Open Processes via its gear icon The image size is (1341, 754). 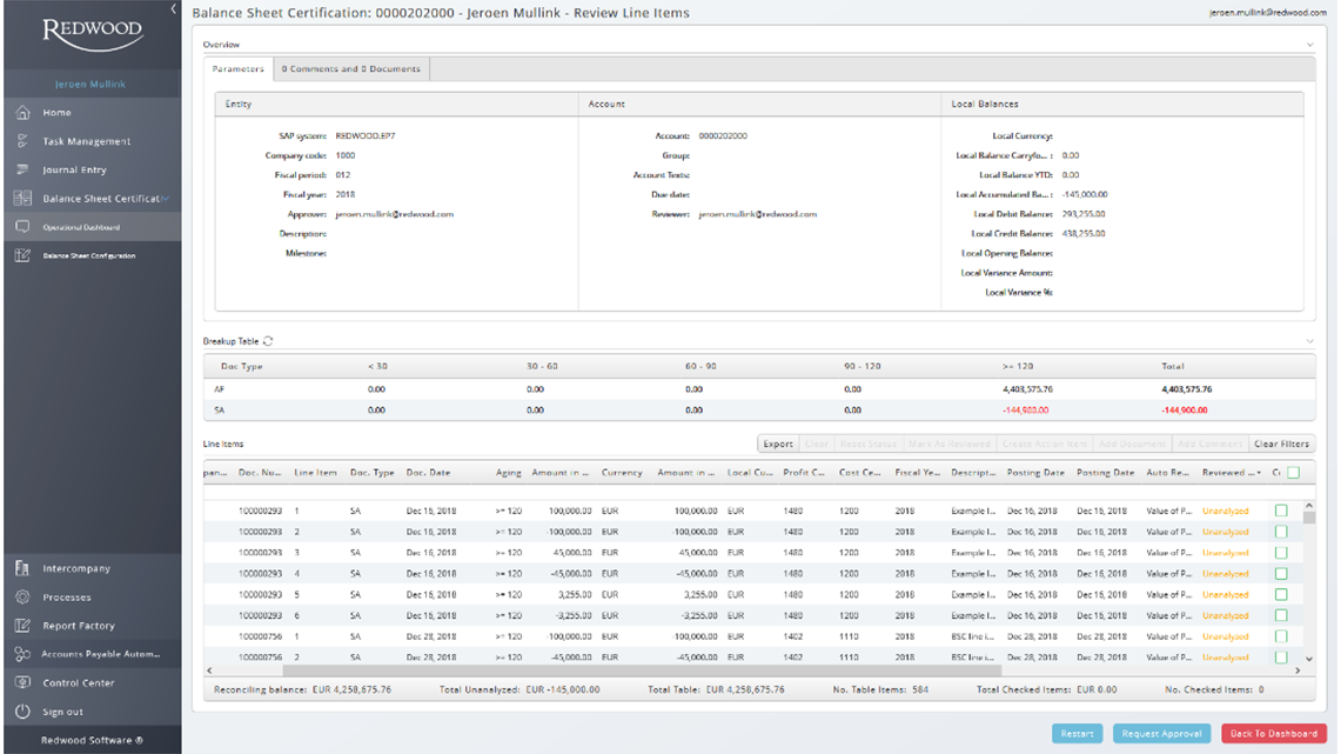pyautogui.click(x=22, y=597)
